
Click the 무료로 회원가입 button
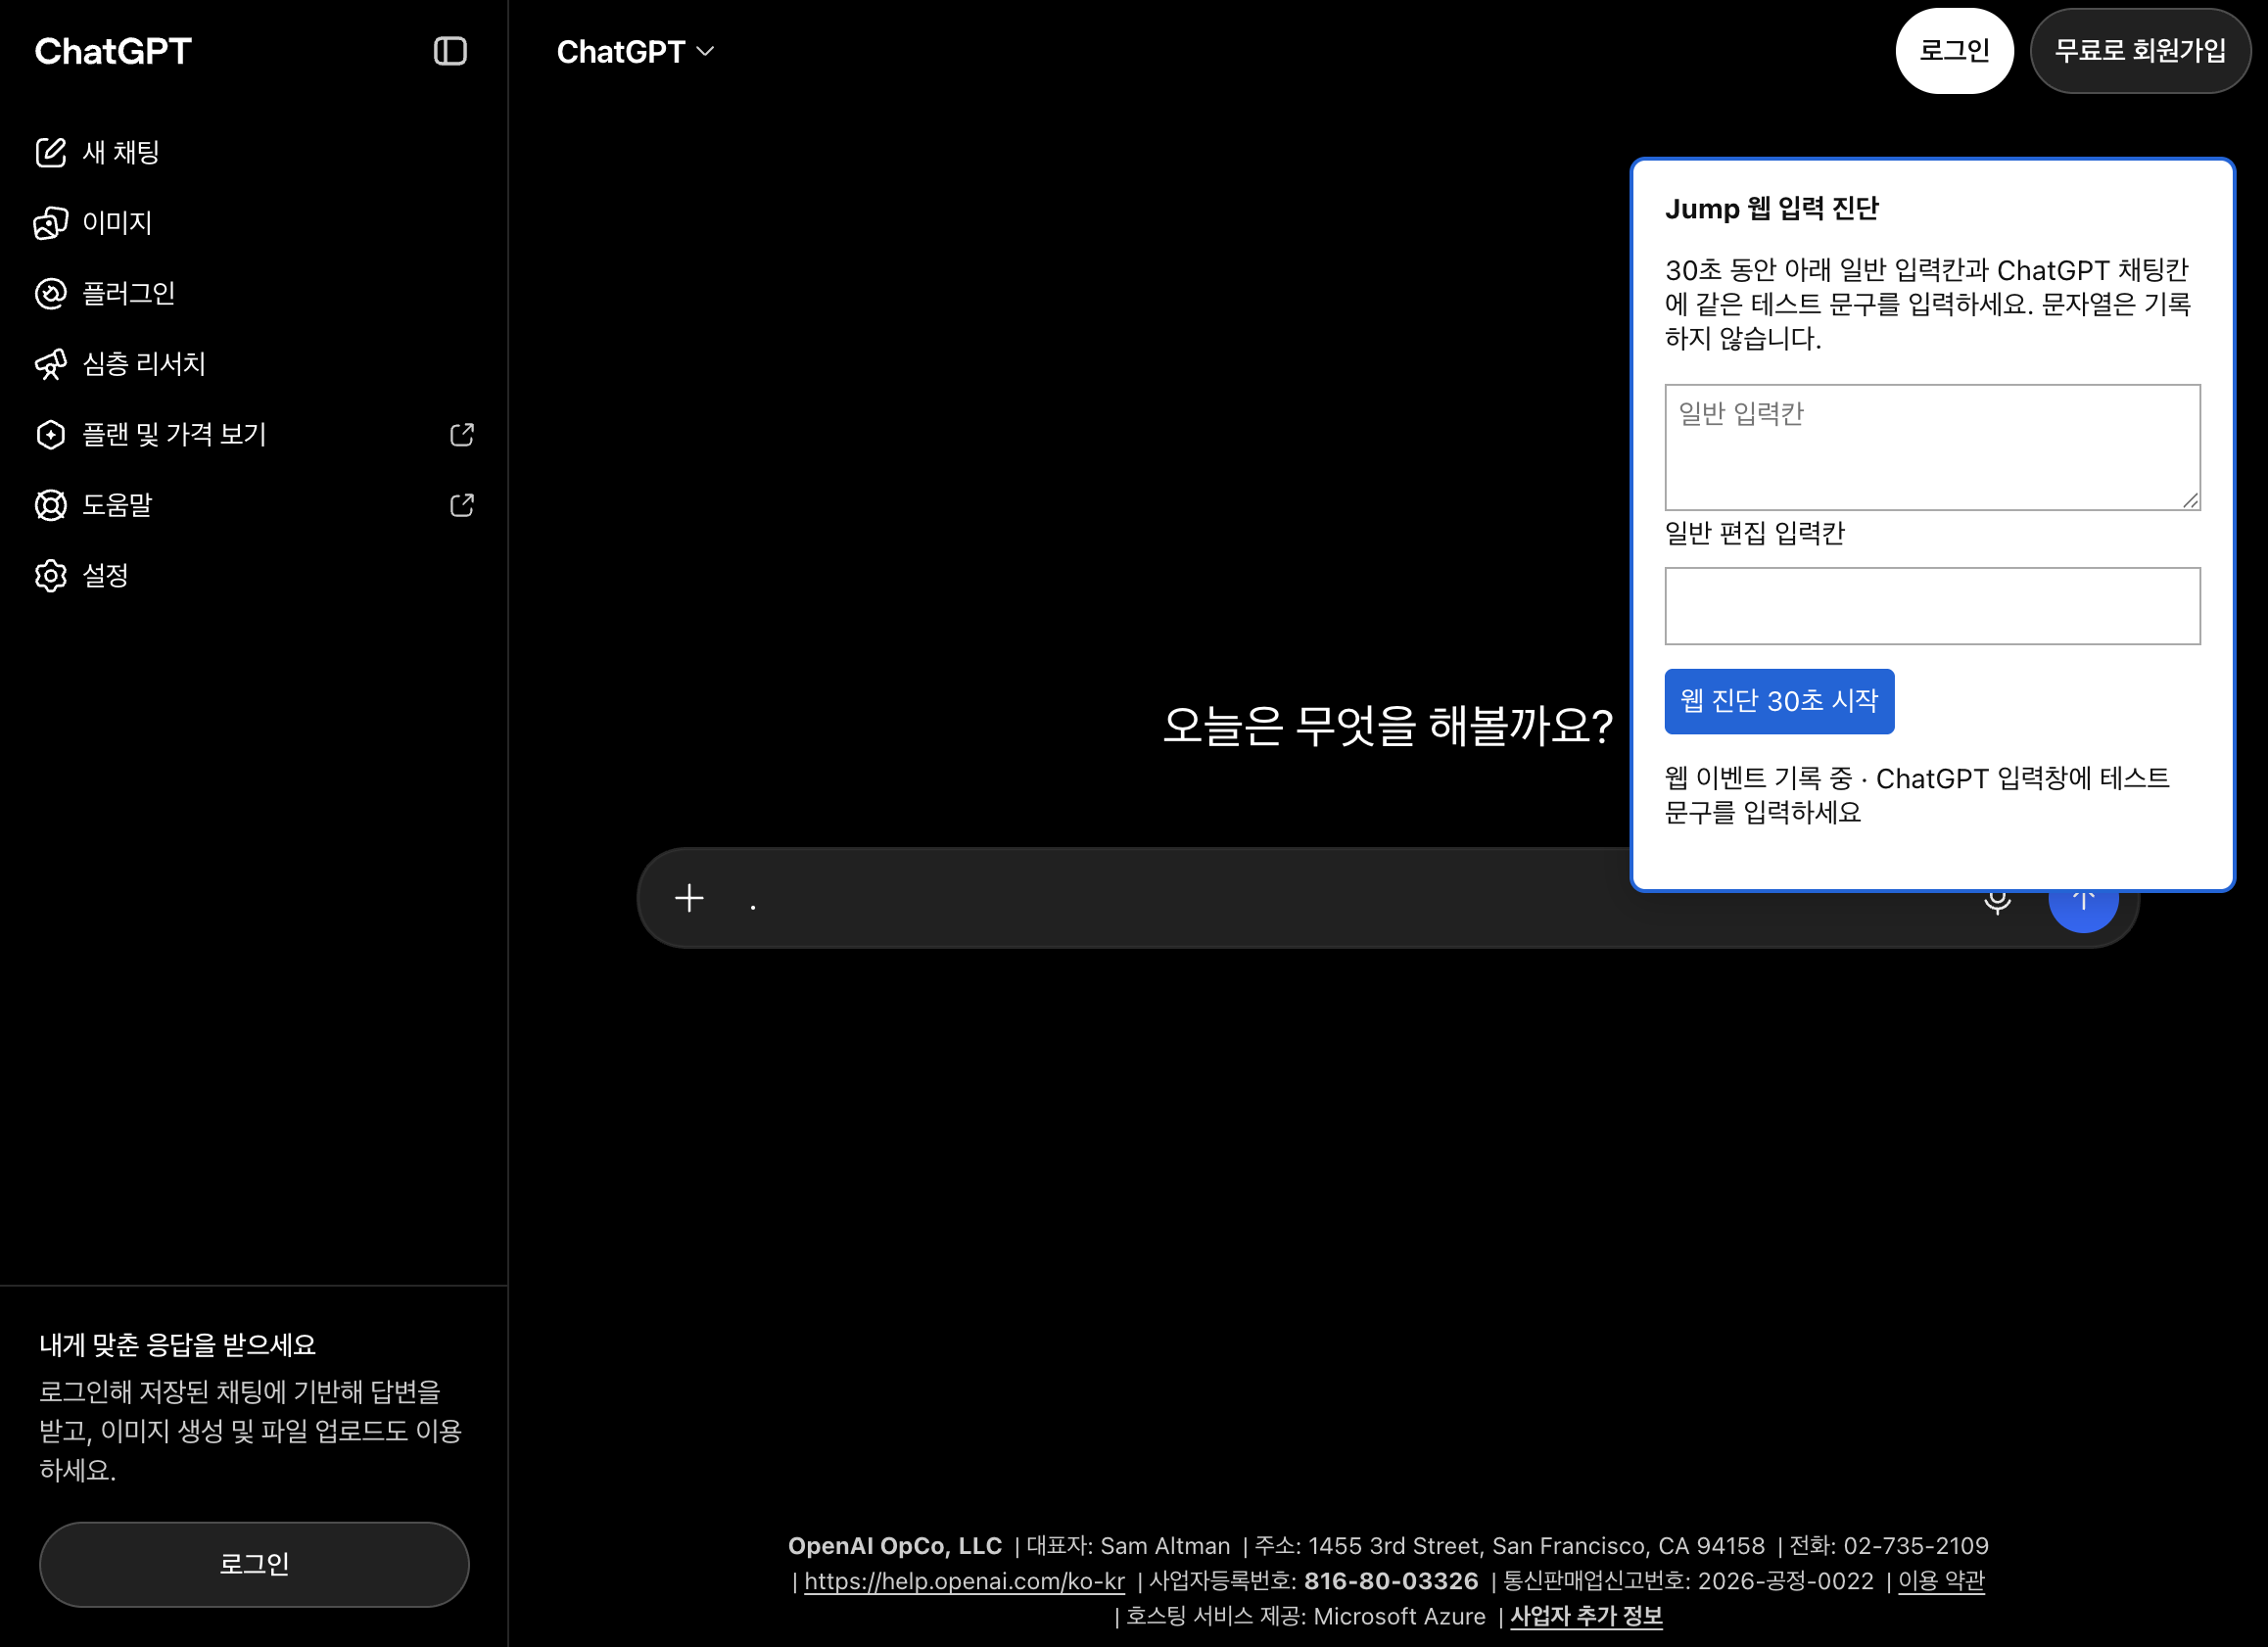[2140, 51]
